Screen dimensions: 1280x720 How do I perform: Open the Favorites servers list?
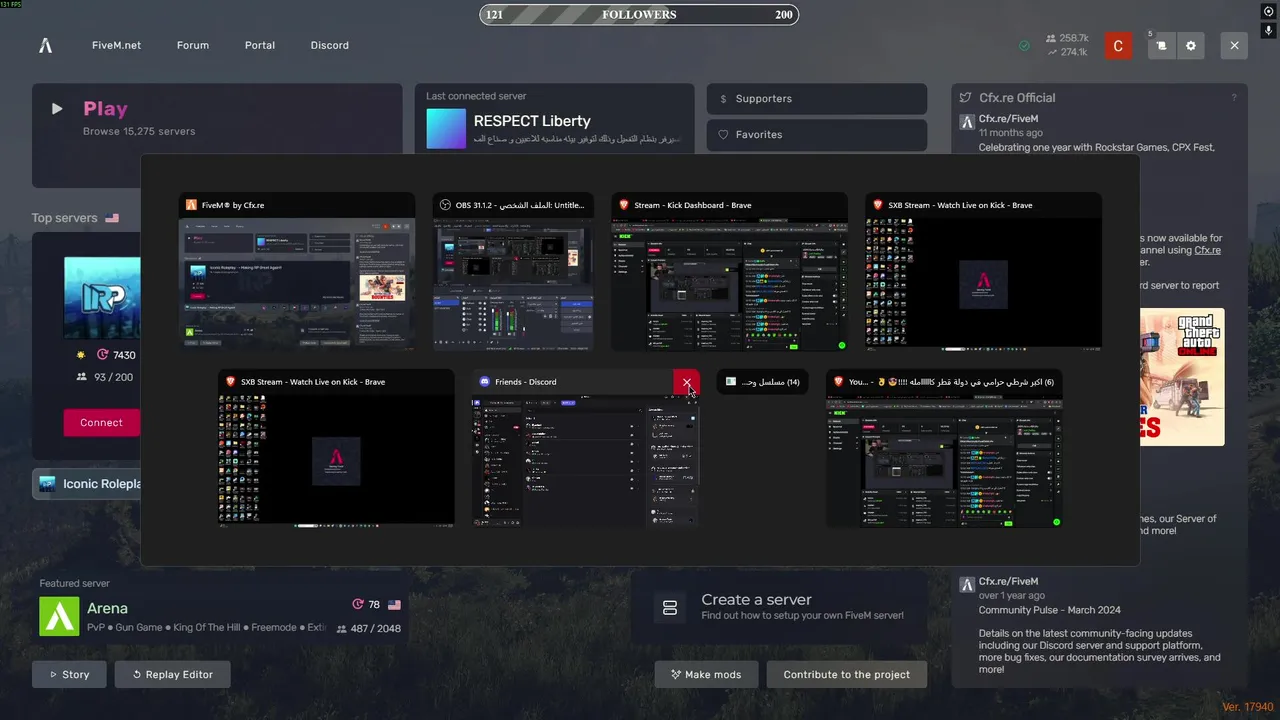click(817, 135)
